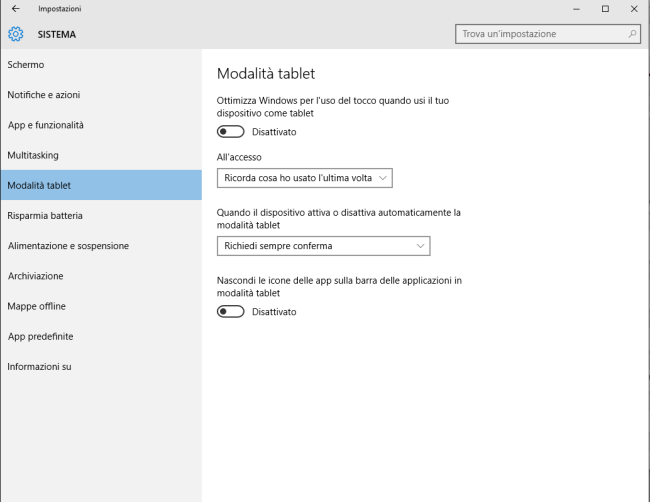This screenshot has height=502, width=650.
Task: Toggle hide app icons on taskbar switch
Action: tap(230, 312)
